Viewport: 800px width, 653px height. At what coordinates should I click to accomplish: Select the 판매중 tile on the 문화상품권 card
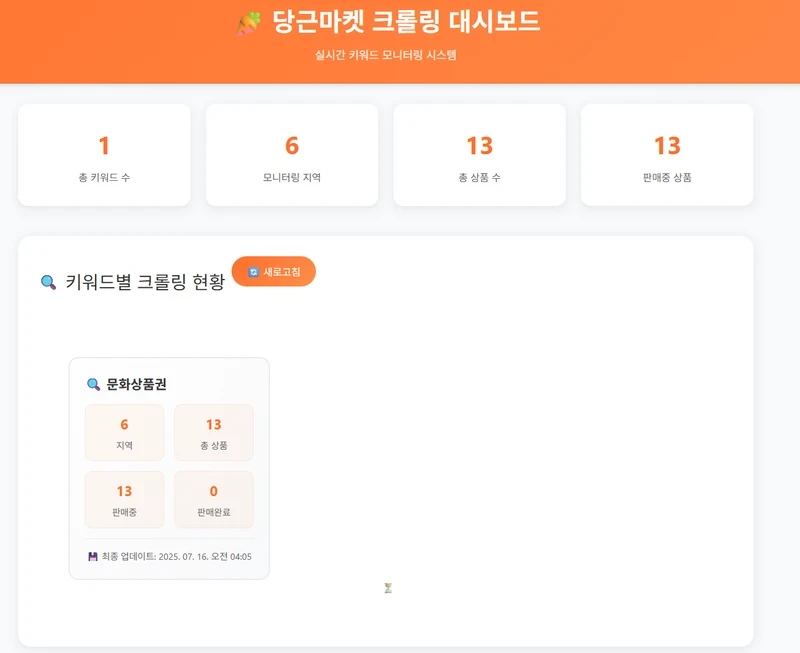click(x=124, y=500)
